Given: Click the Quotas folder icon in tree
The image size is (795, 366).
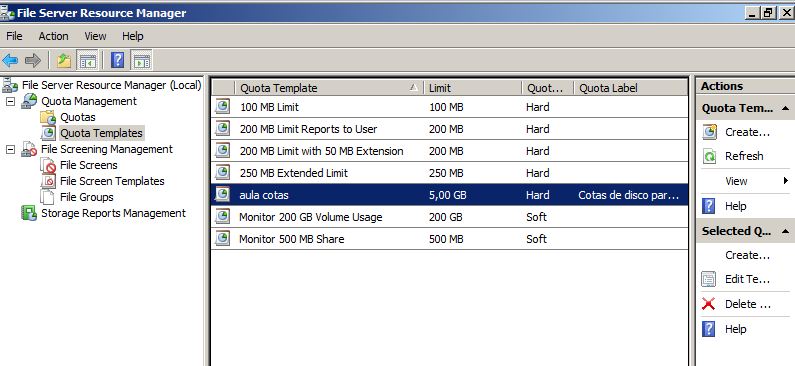Looking at the screenshot, I should pyautogui.click(x=48, y=118).
